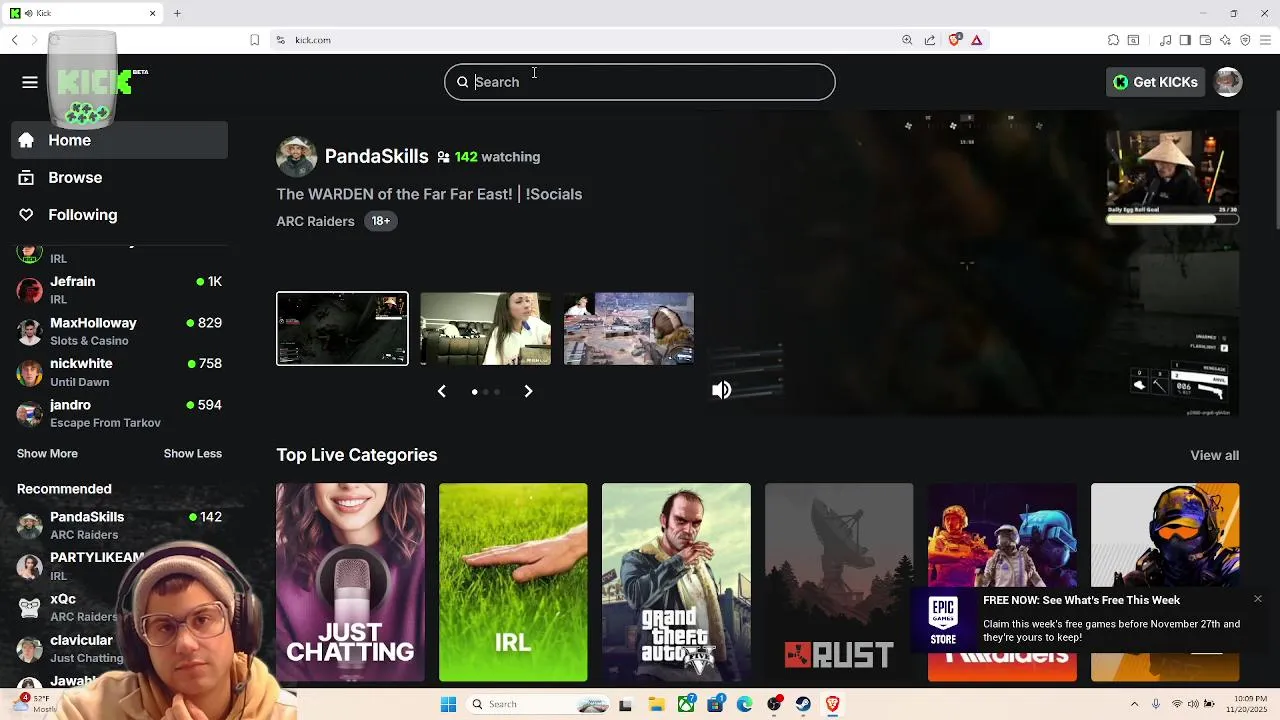Click Get KICKs button

[1155, 82]
